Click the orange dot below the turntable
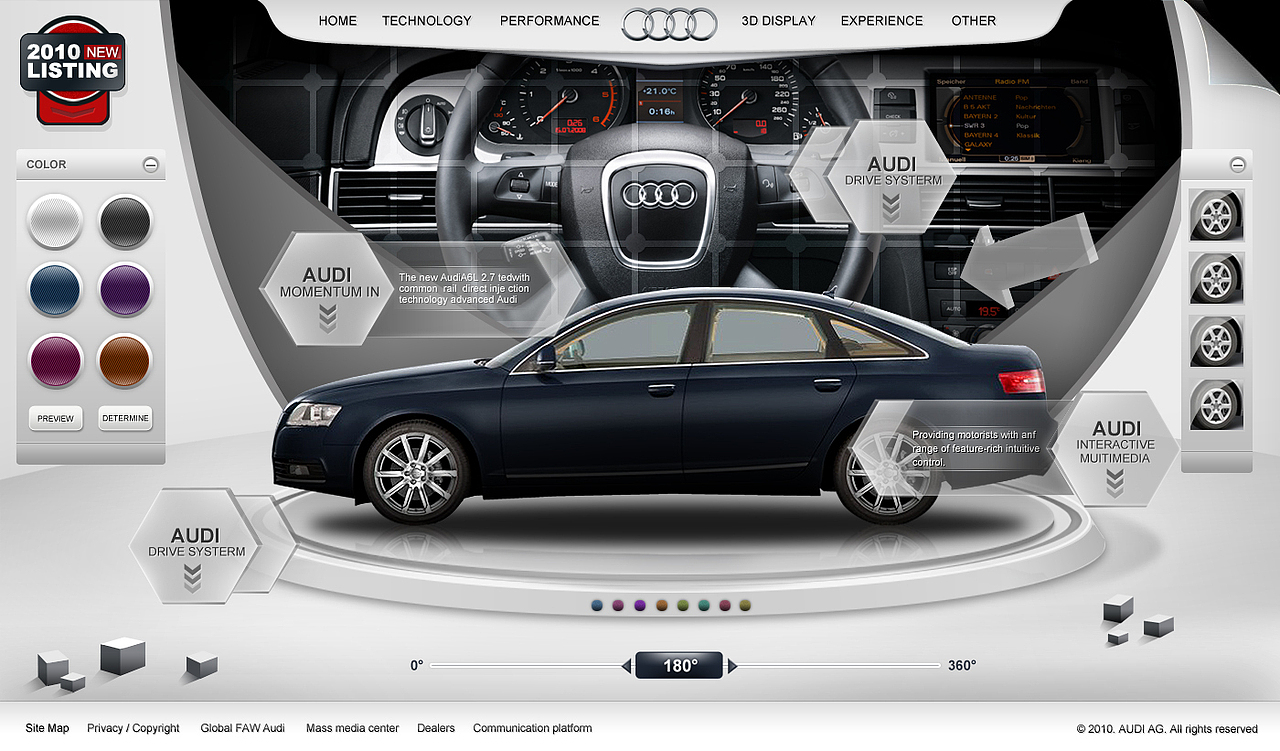Image resolution: width=1280 pixels, height=751 pixels. click(x=661, y=605)
